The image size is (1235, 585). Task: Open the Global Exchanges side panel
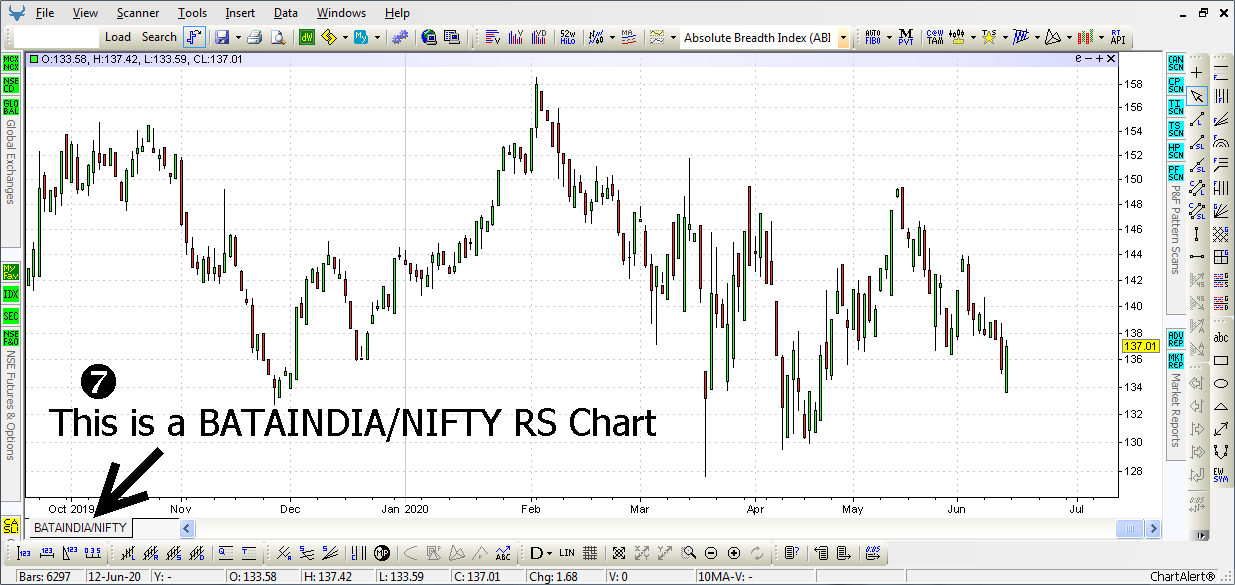11,162
